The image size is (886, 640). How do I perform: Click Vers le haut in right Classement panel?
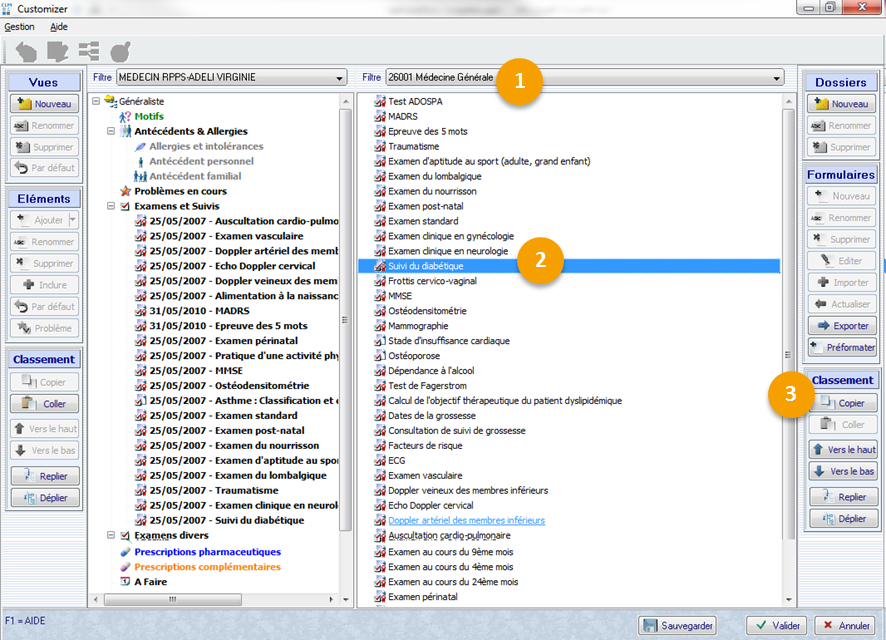[842, 449]
